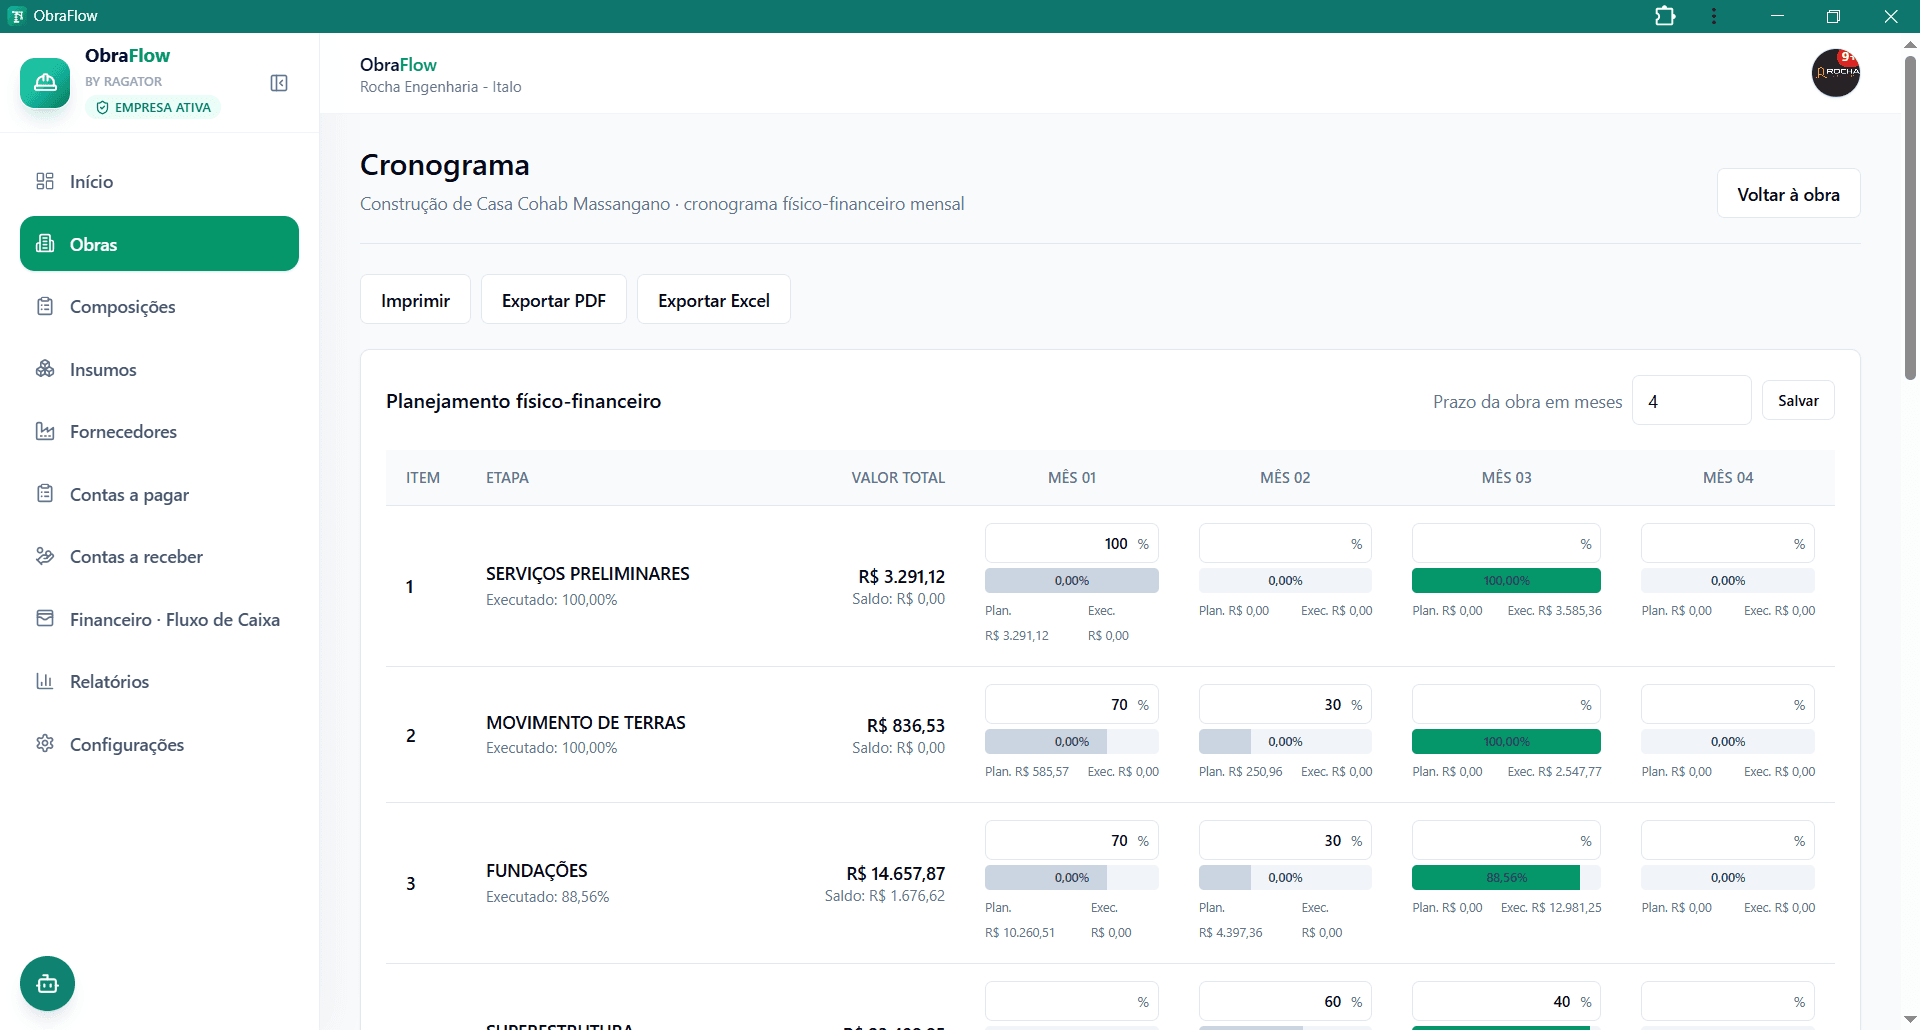1920x1030 pixels.
Task: Click the Composições clipboard icon
Action: [x=45, y=306]
